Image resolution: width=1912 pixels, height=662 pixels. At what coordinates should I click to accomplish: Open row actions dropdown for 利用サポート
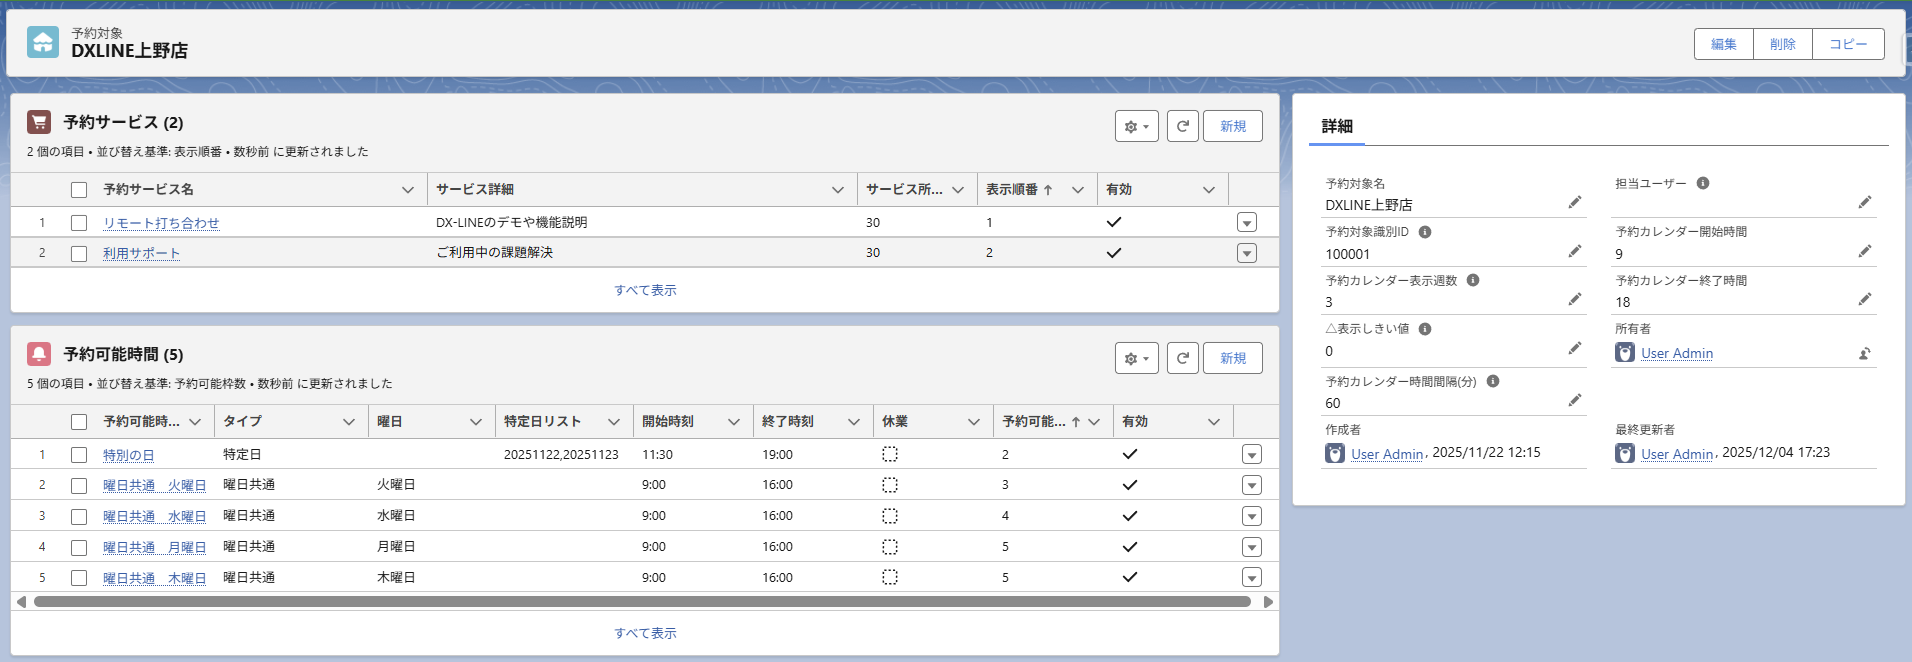pyautogui.click(x=1246, y=253)
